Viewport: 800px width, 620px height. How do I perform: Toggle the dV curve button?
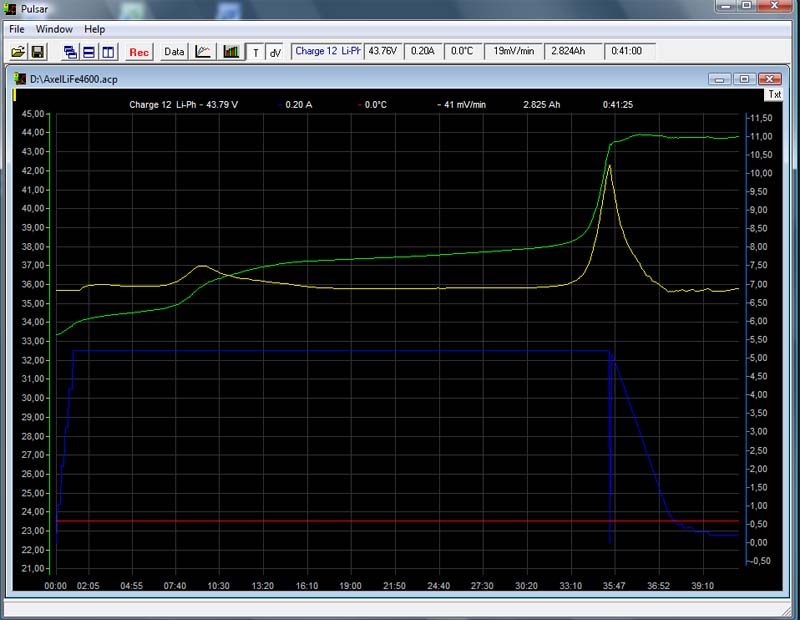pyautogui.click(x=275, y=52)
